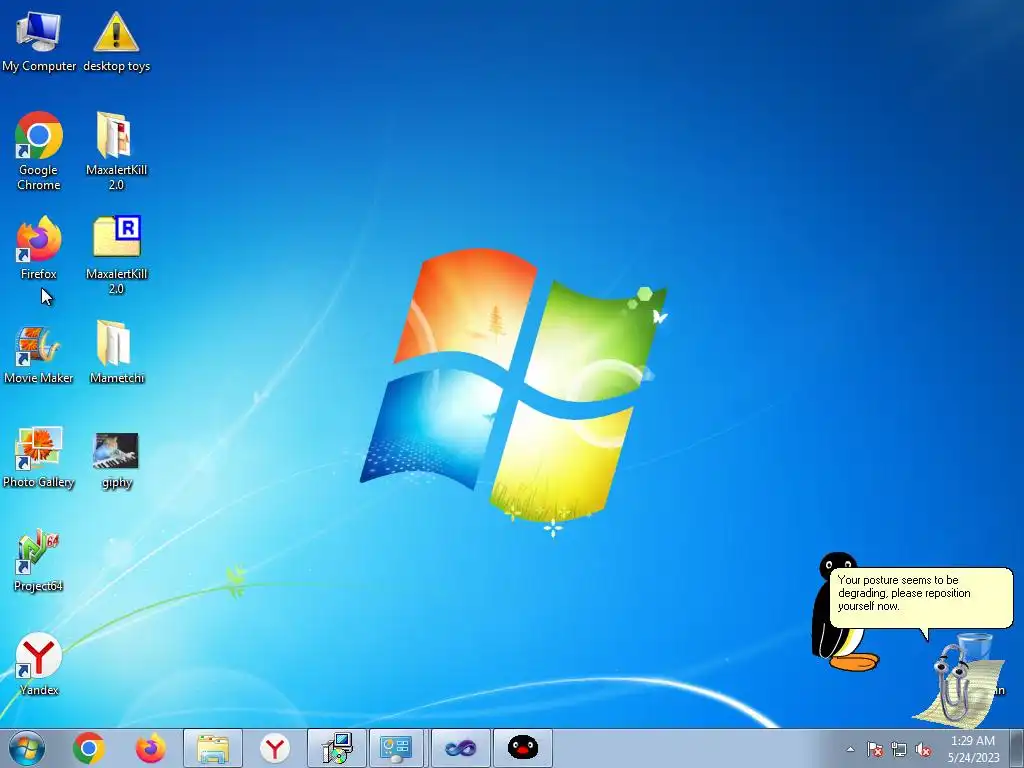Select the Firefox desktop shortcut

[39, 248]
